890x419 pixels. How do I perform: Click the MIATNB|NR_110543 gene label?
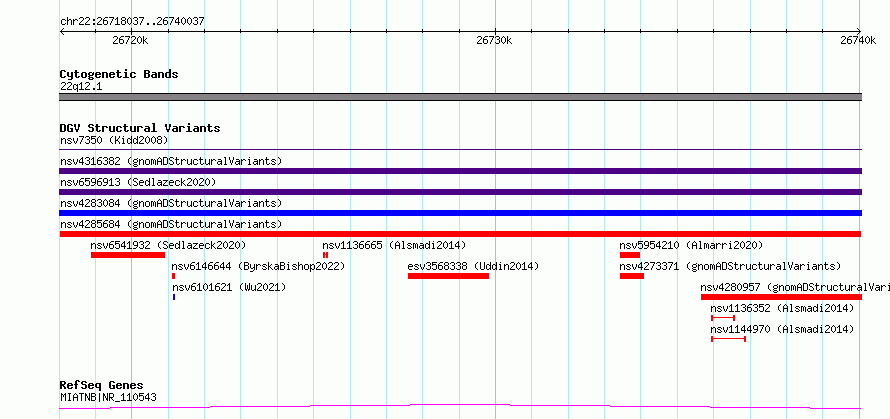point(108,397)
